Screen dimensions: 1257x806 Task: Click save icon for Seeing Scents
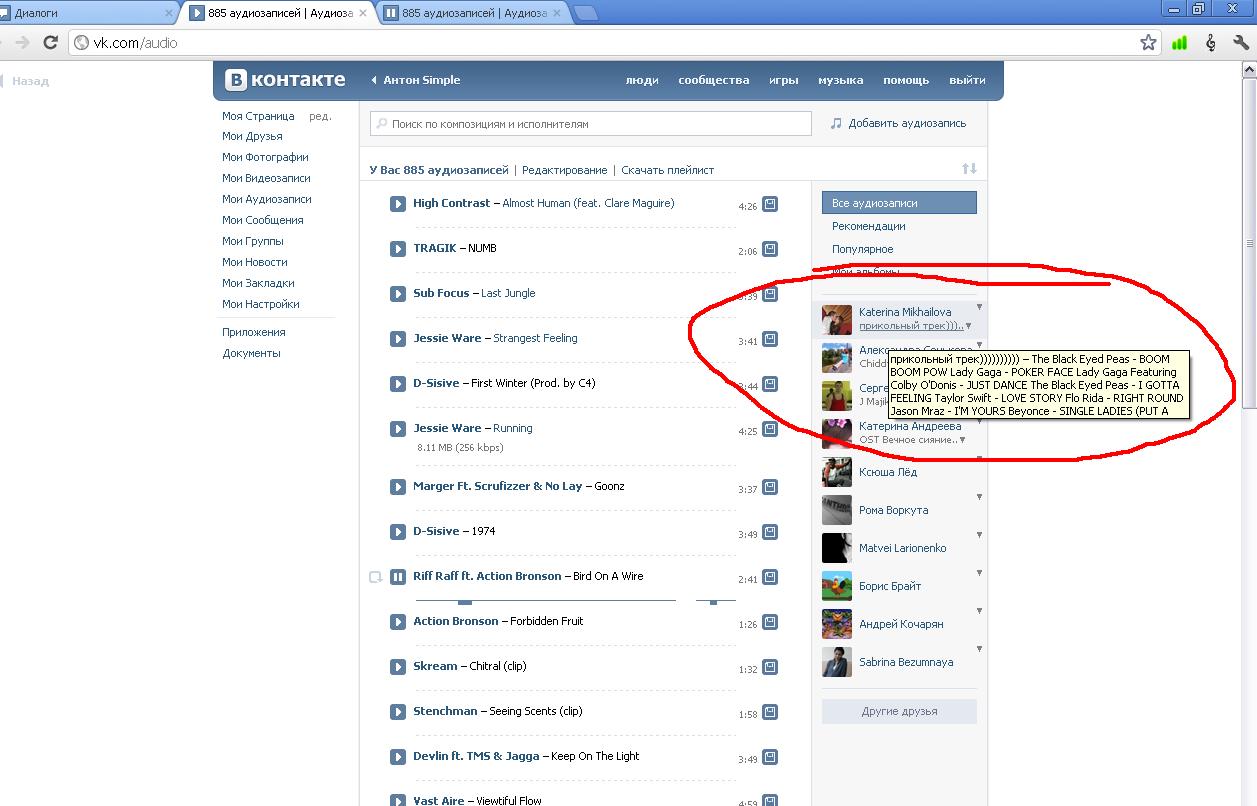[x=770, y=712]
